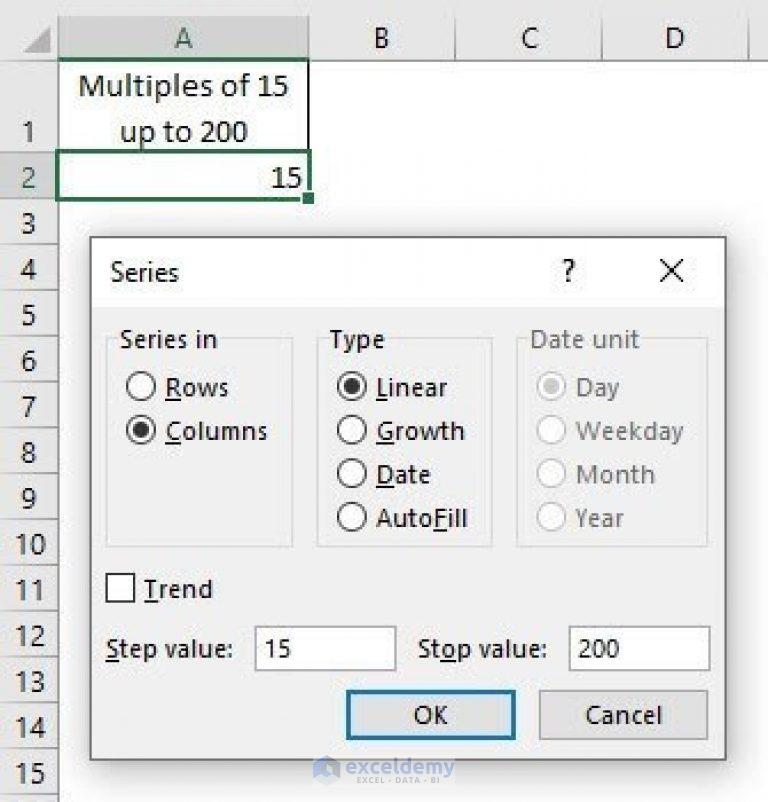Choose the Date series type
Viewport: 768px width, 802px height.
(352, 474)
